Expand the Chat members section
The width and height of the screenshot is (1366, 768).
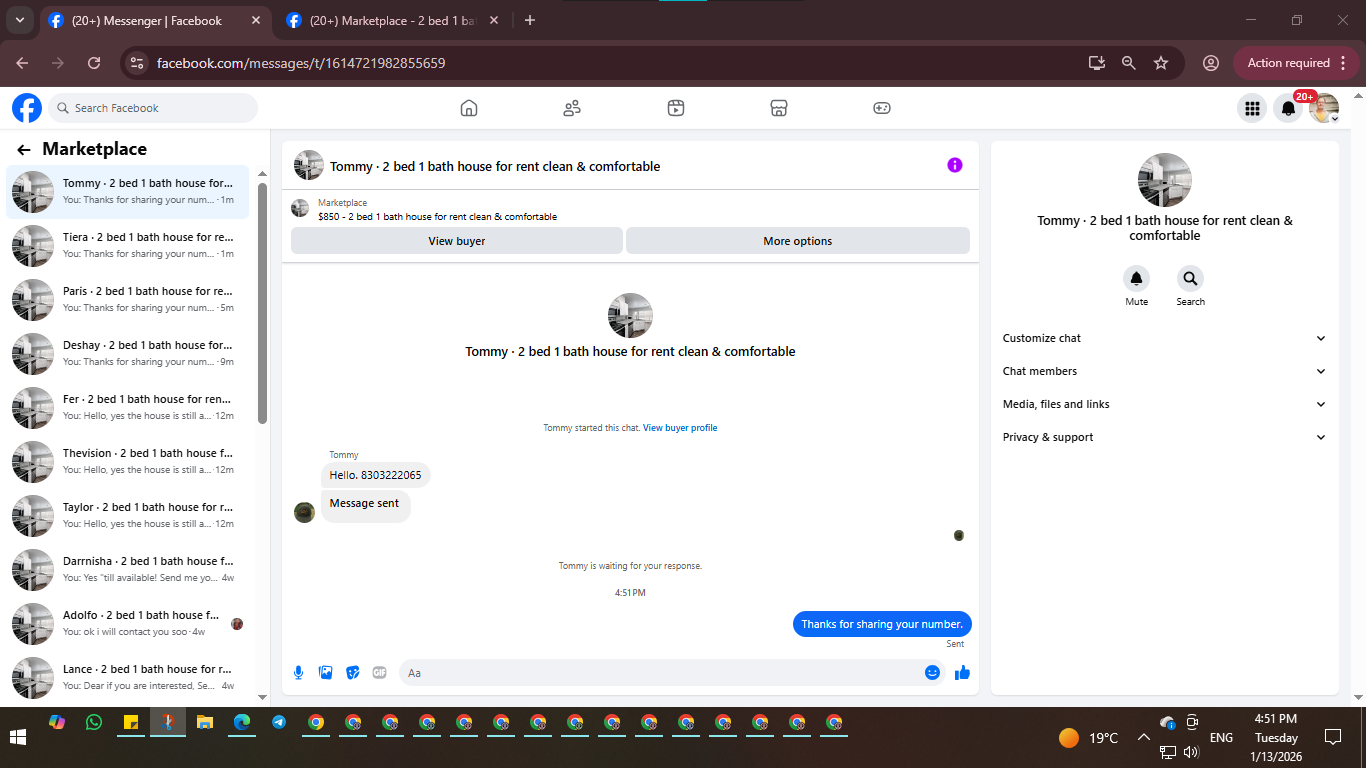tap(1165, 371)
